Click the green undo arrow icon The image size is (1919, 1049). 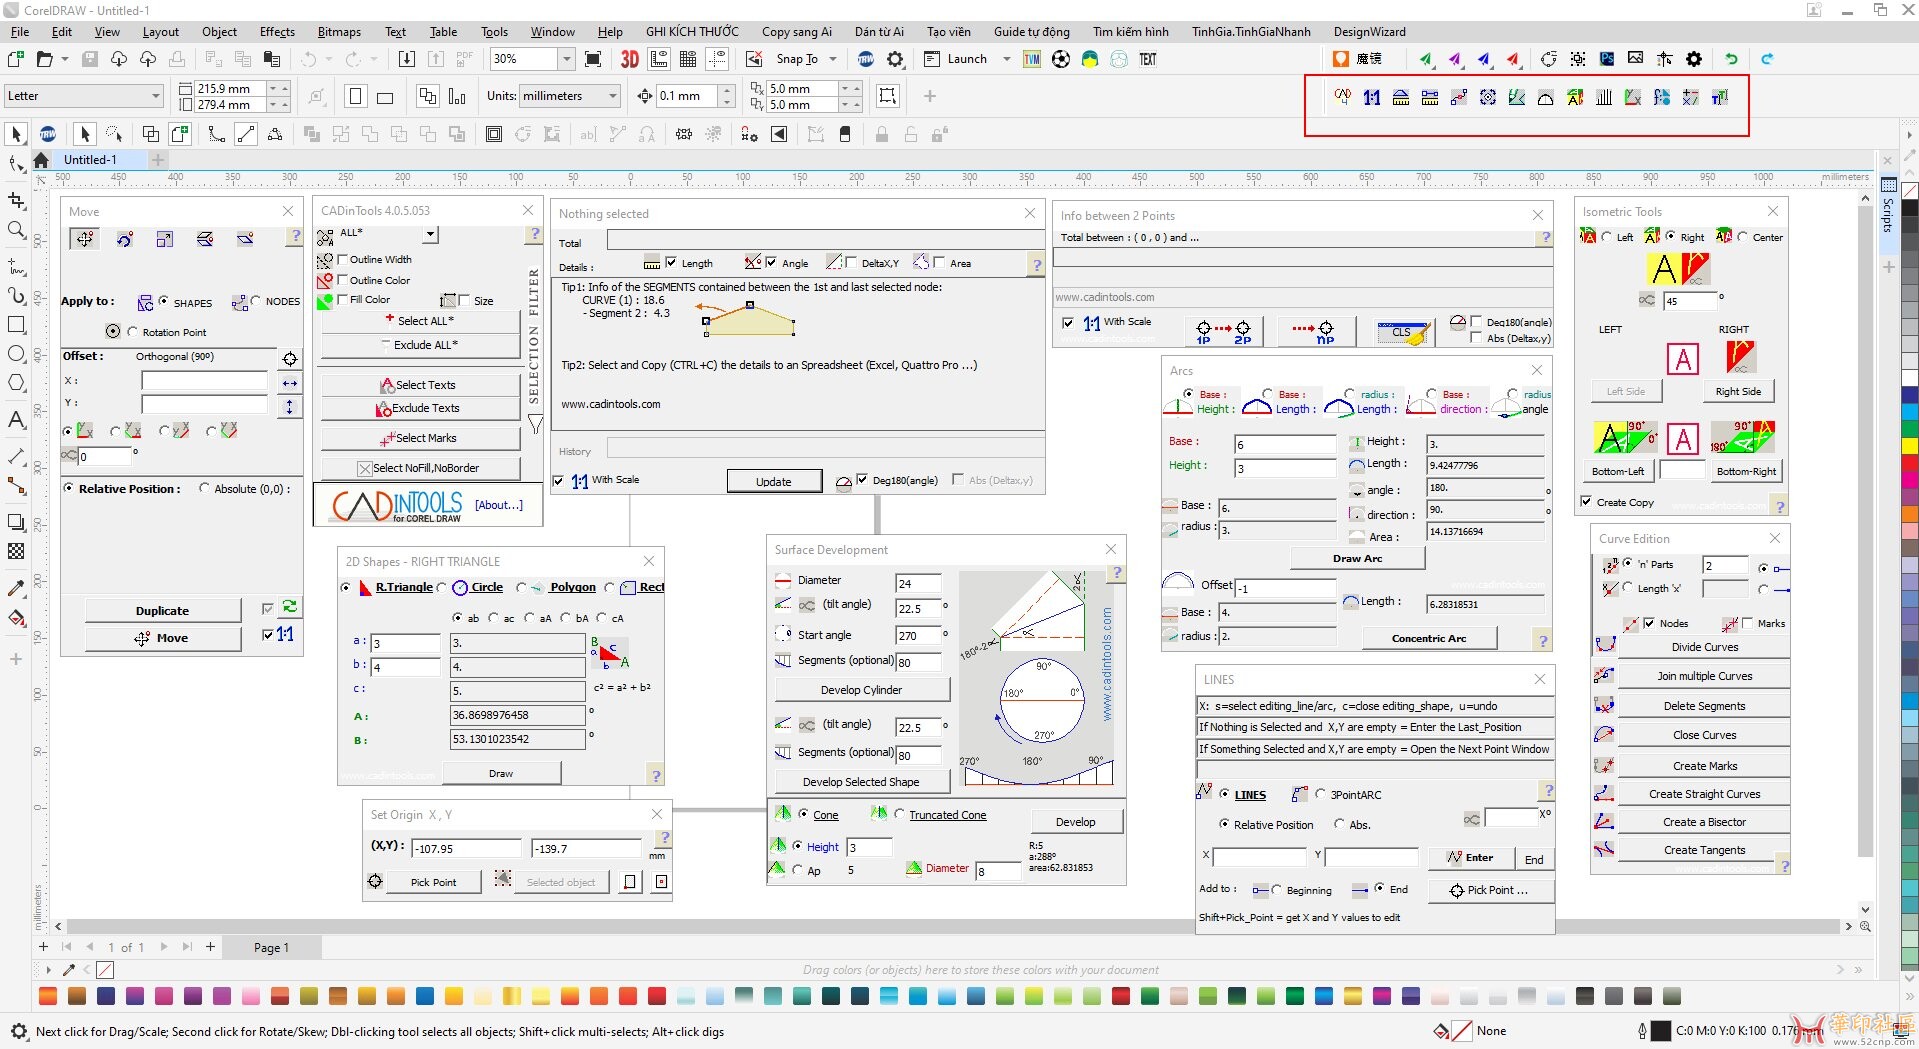click(x=1731, y=59)
